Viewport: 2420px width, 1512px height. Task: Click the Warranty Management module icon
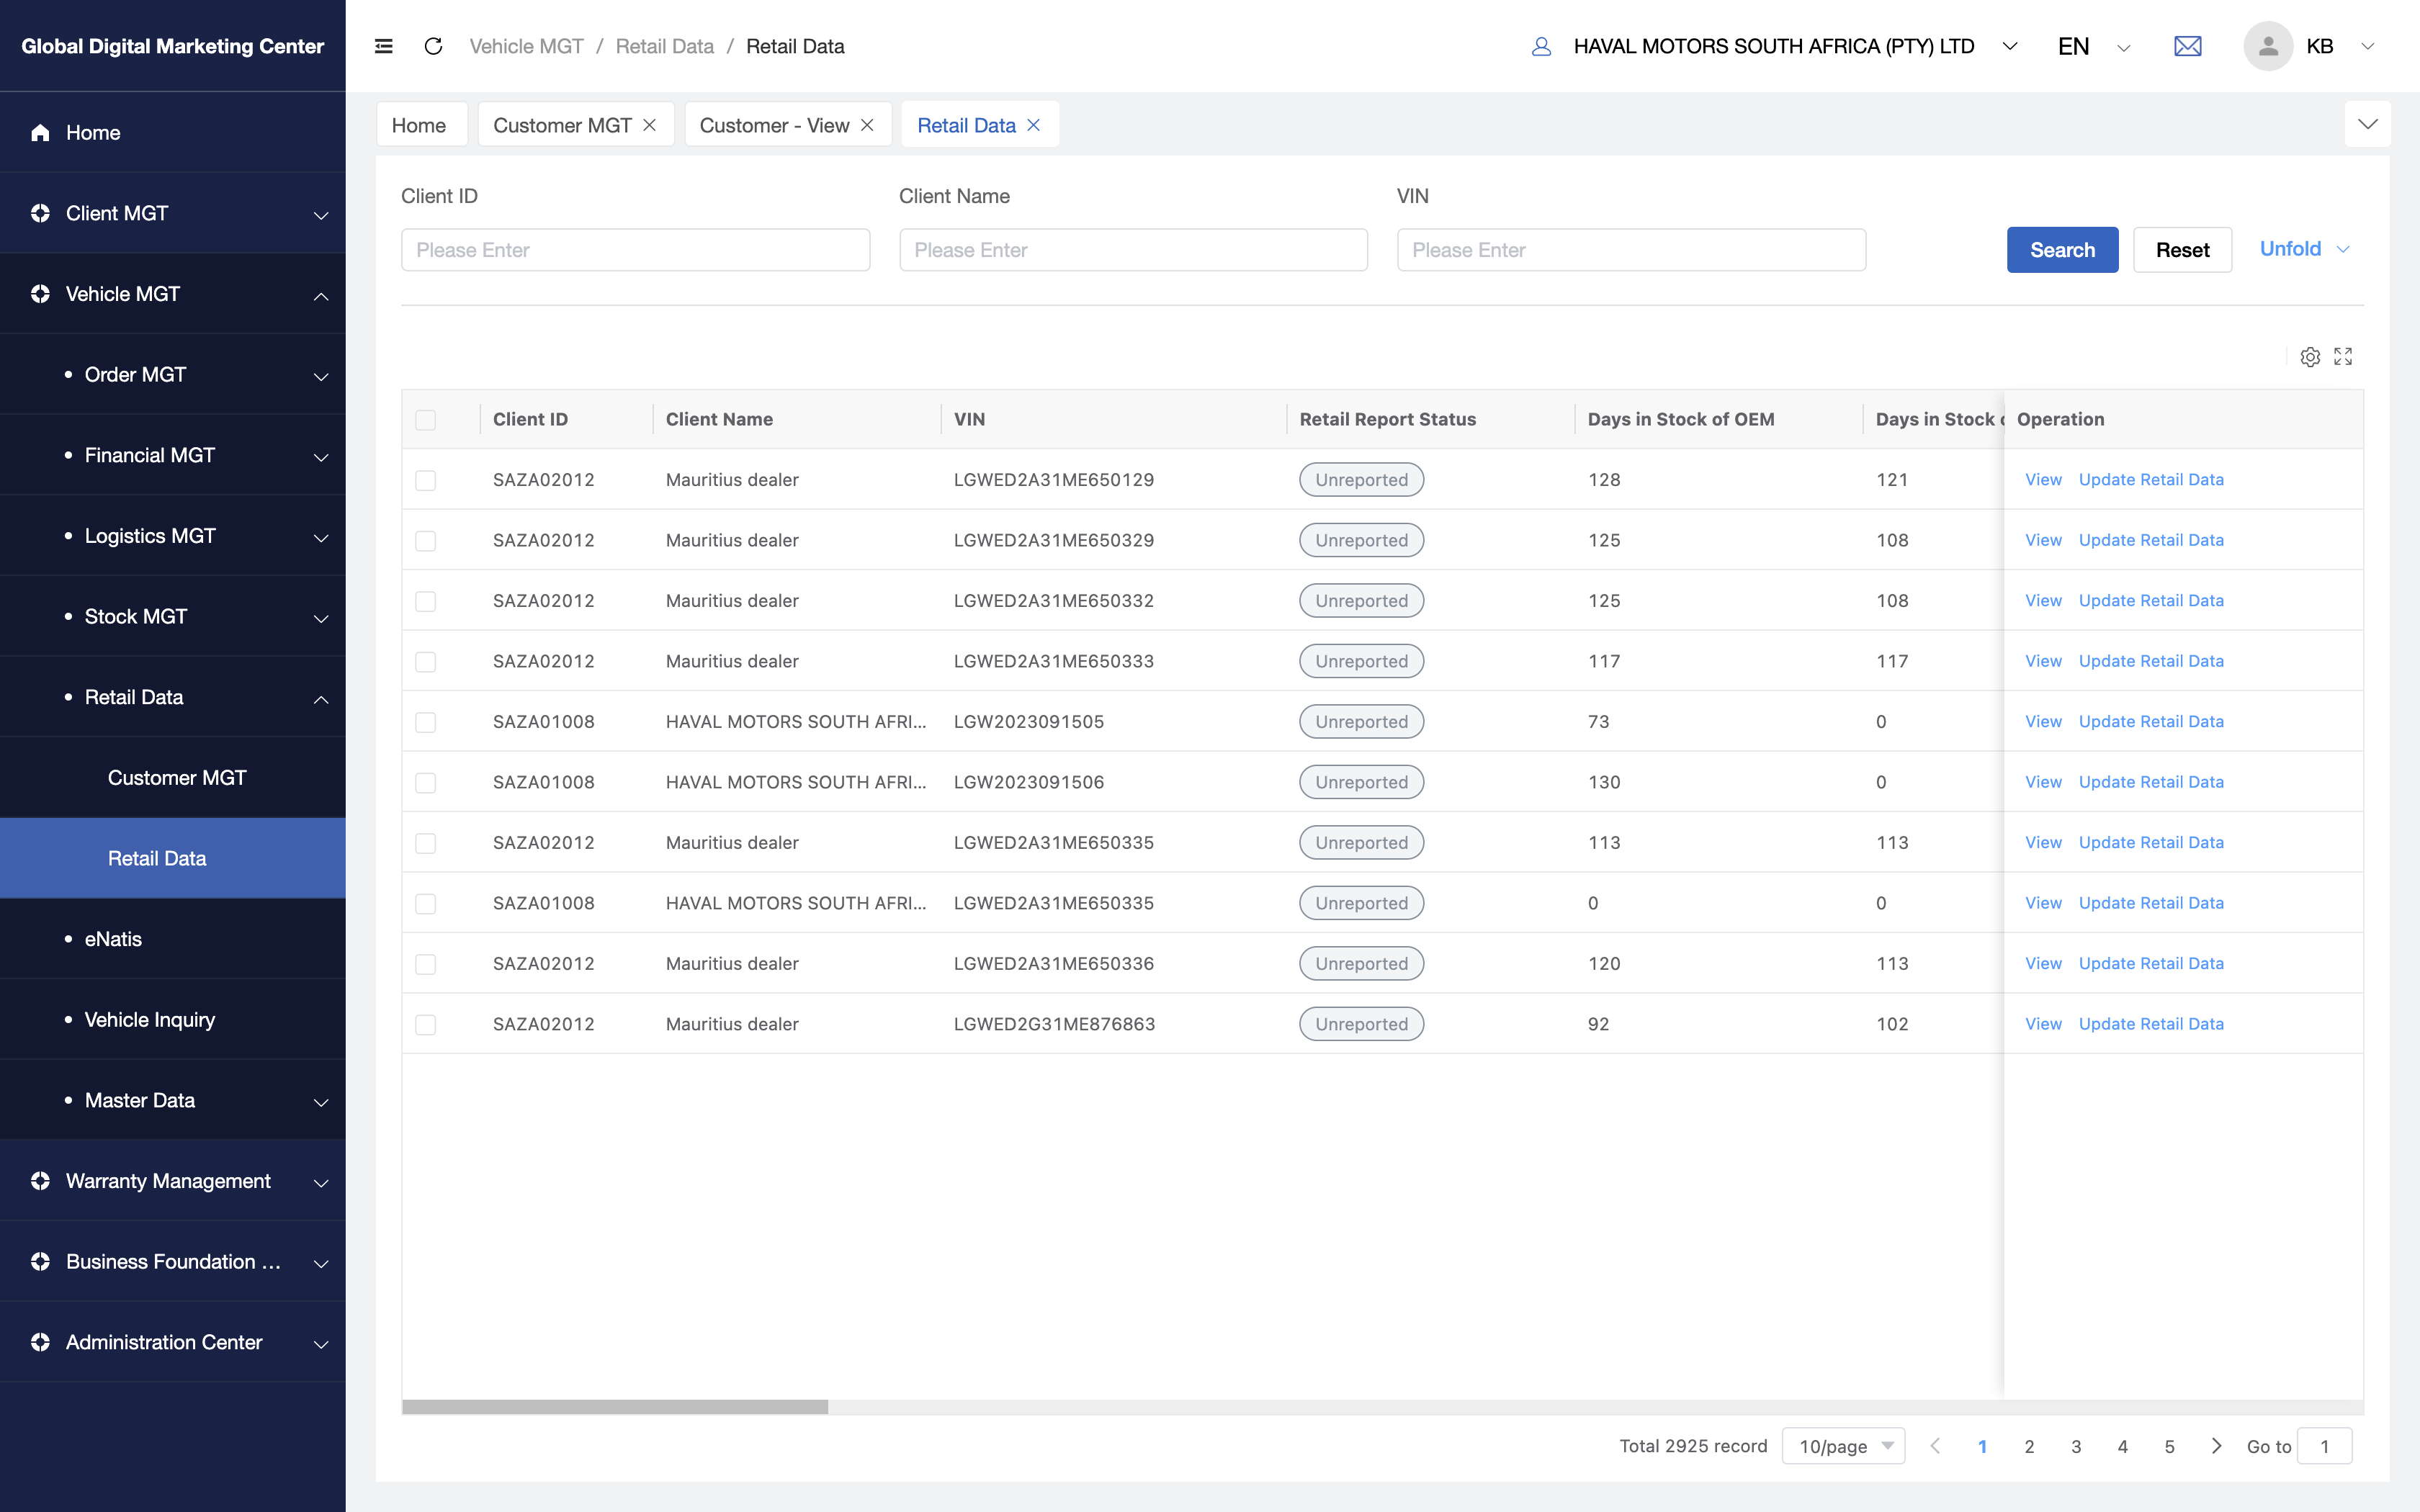(x=40, y=1181)
